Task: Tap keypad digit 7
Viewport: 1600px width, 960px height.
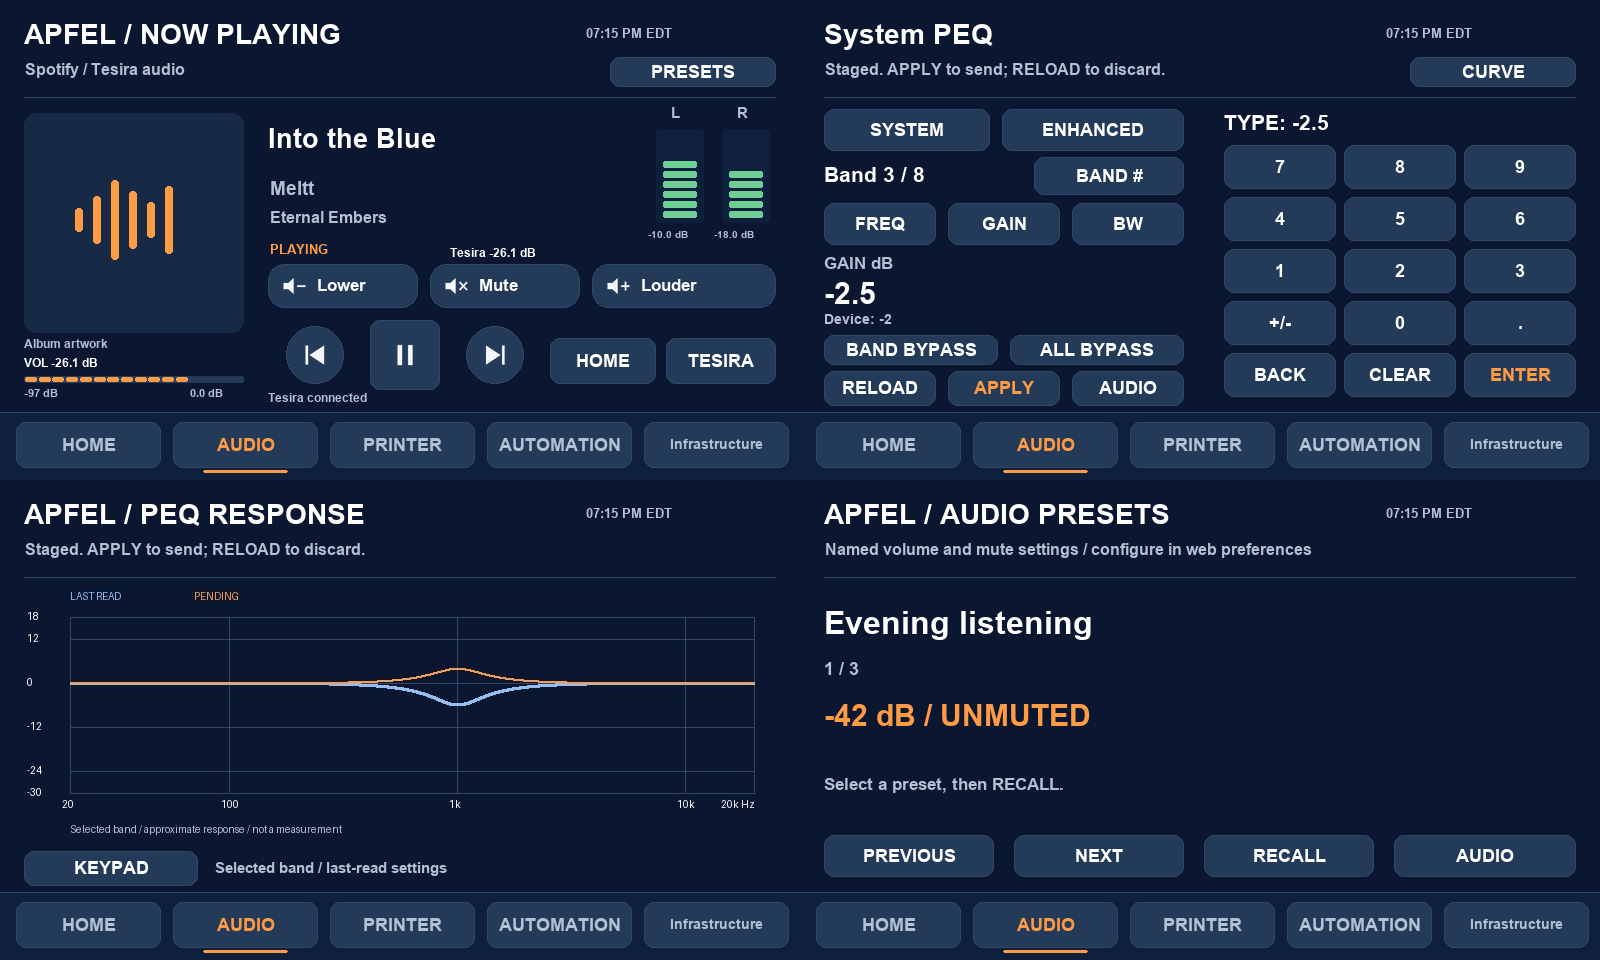Action: (x=1280, y=167)
